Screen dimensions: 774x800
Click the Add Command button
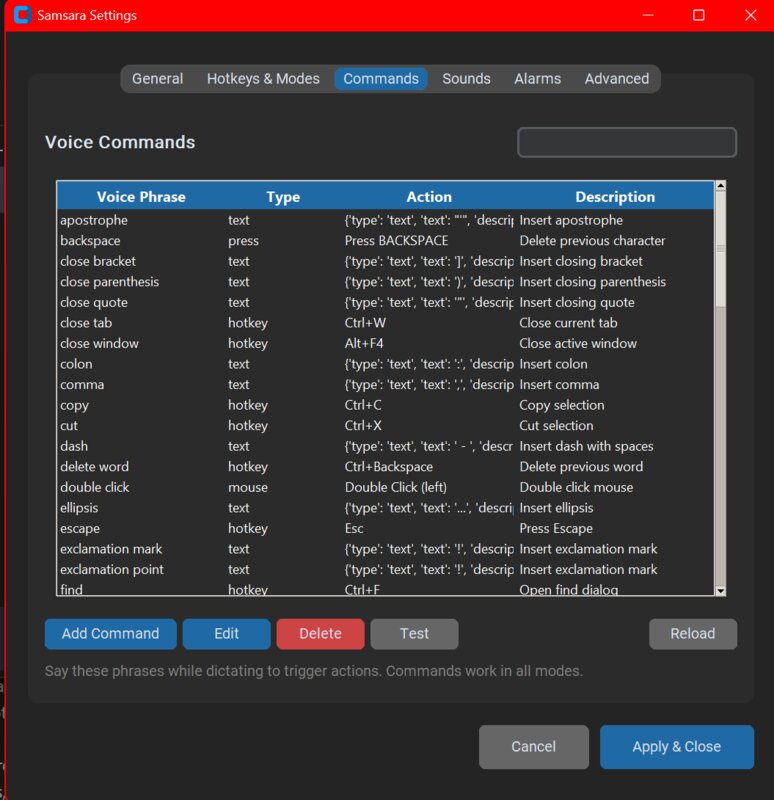pyautogui.click(x=110, y=634)
